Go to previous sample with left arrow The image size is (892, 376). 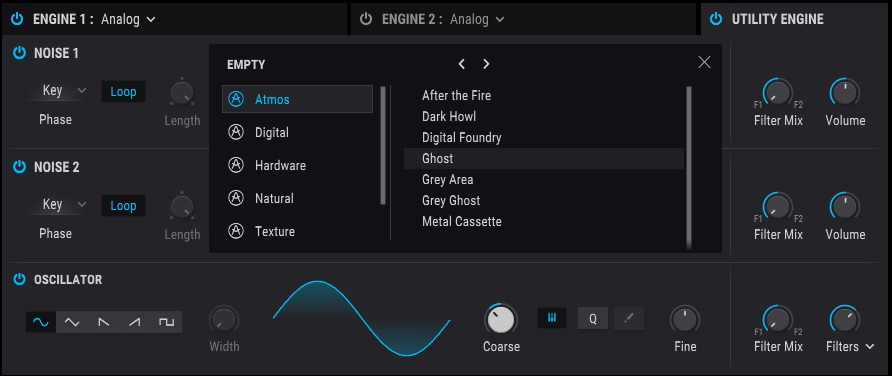click(461, 64)
